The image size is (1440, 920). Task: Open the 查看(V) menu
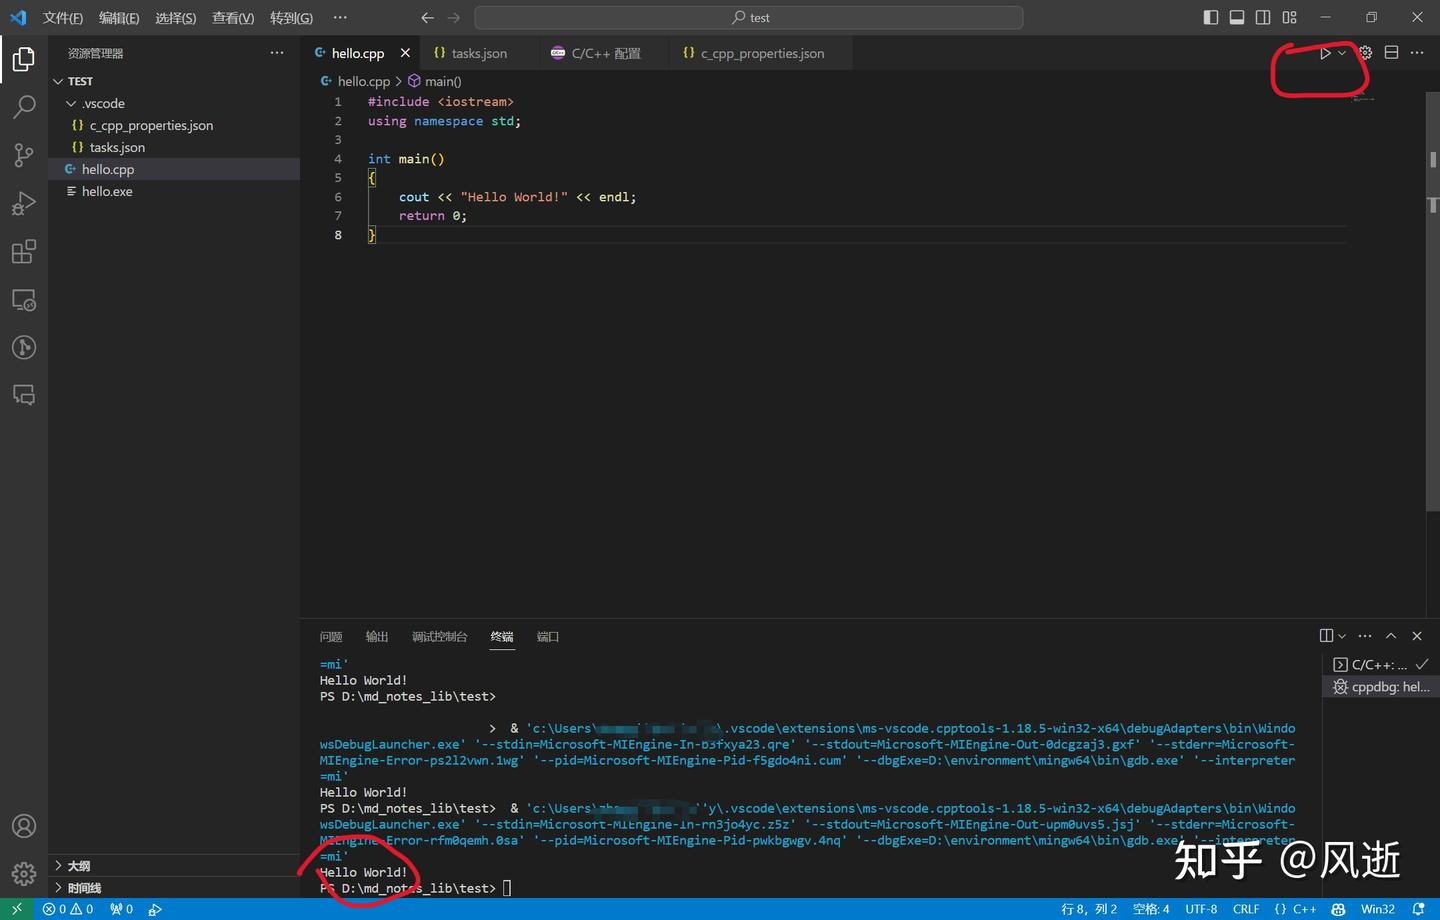pyautogui.click(x=232, y=17)
